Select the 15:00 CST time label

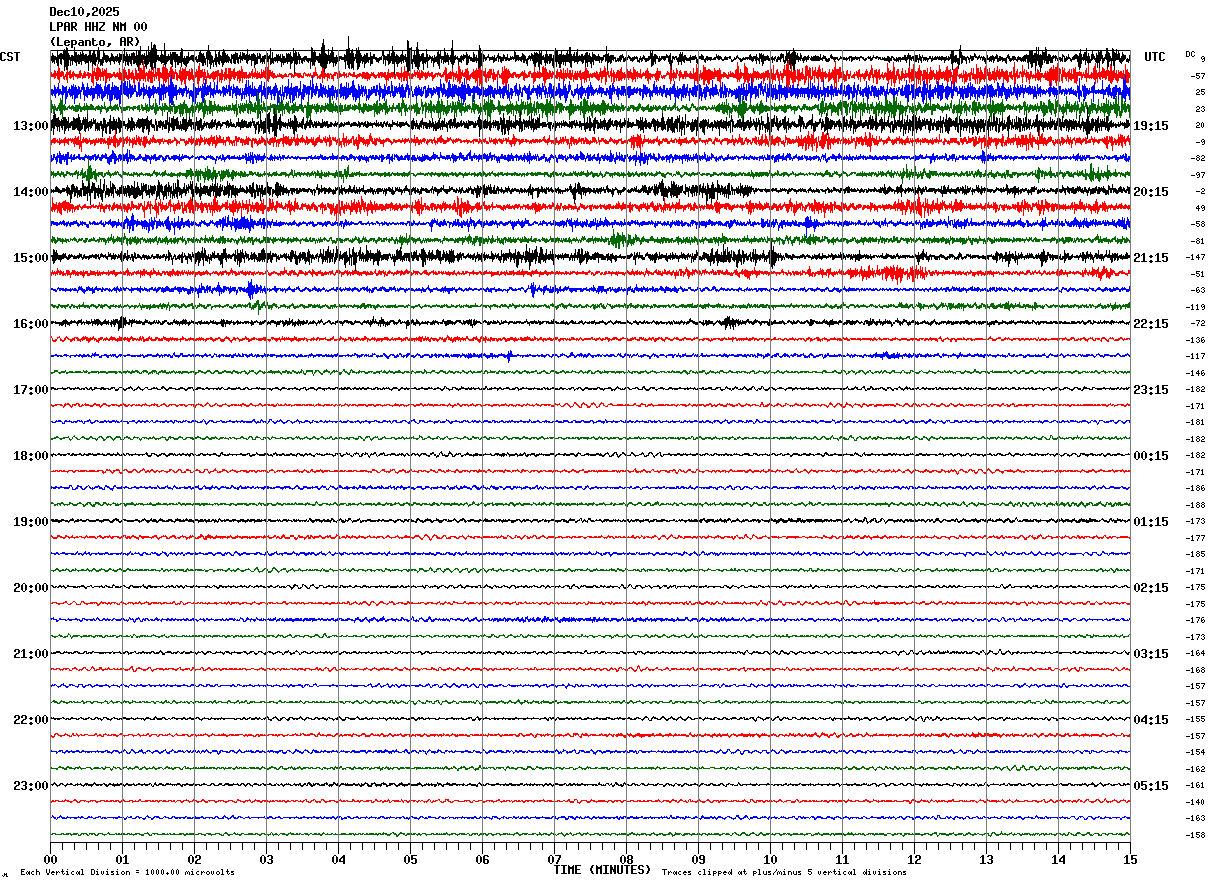click(31, 258)
